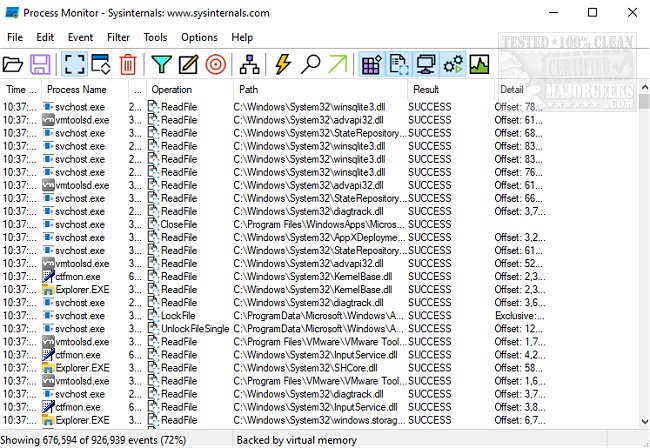650x448 pixels.
Task: Open the Filter funnel icon
Action: point(162,65)
